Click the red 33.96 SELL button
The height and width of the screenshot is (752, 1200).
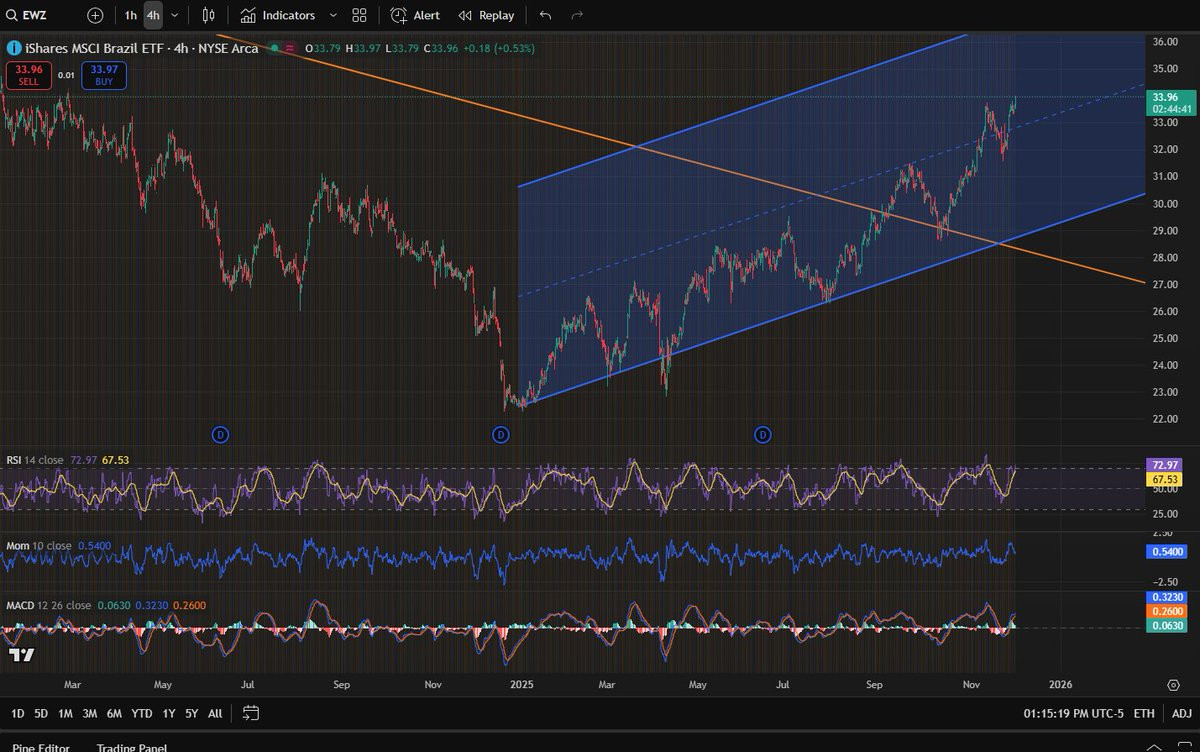click(29, 75)
